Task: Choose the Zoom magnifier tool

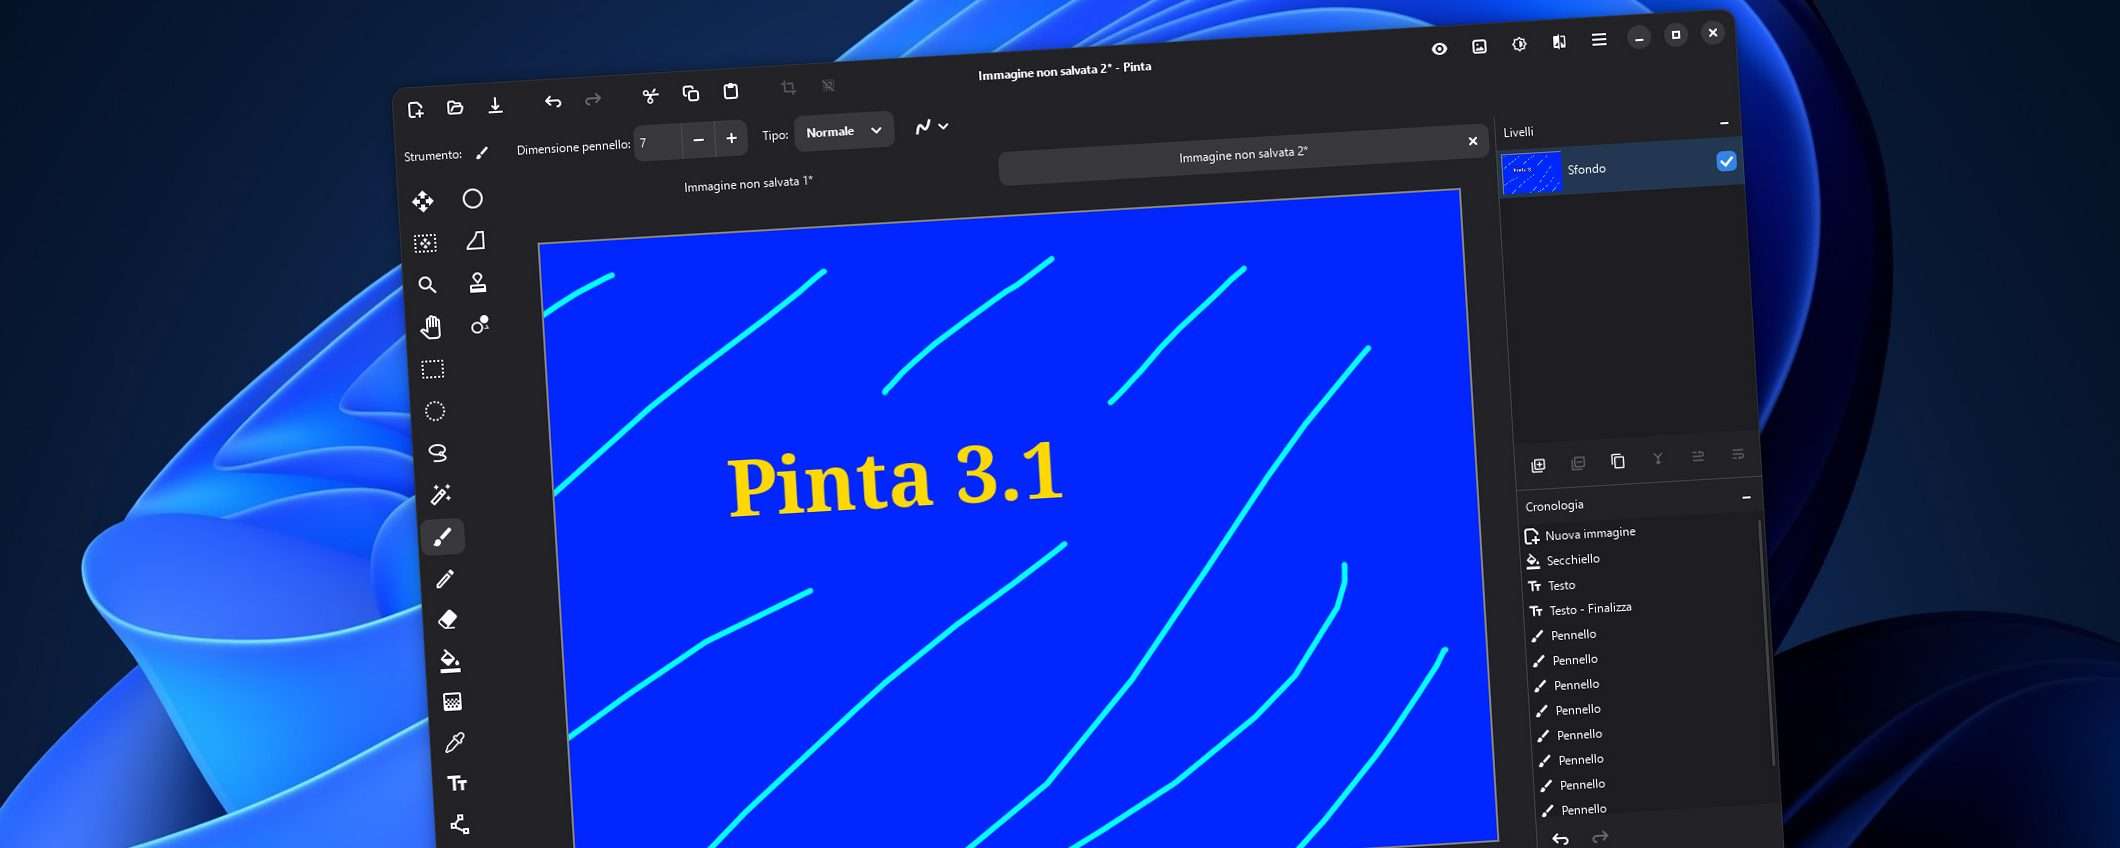Action: (x=427, y=285)
